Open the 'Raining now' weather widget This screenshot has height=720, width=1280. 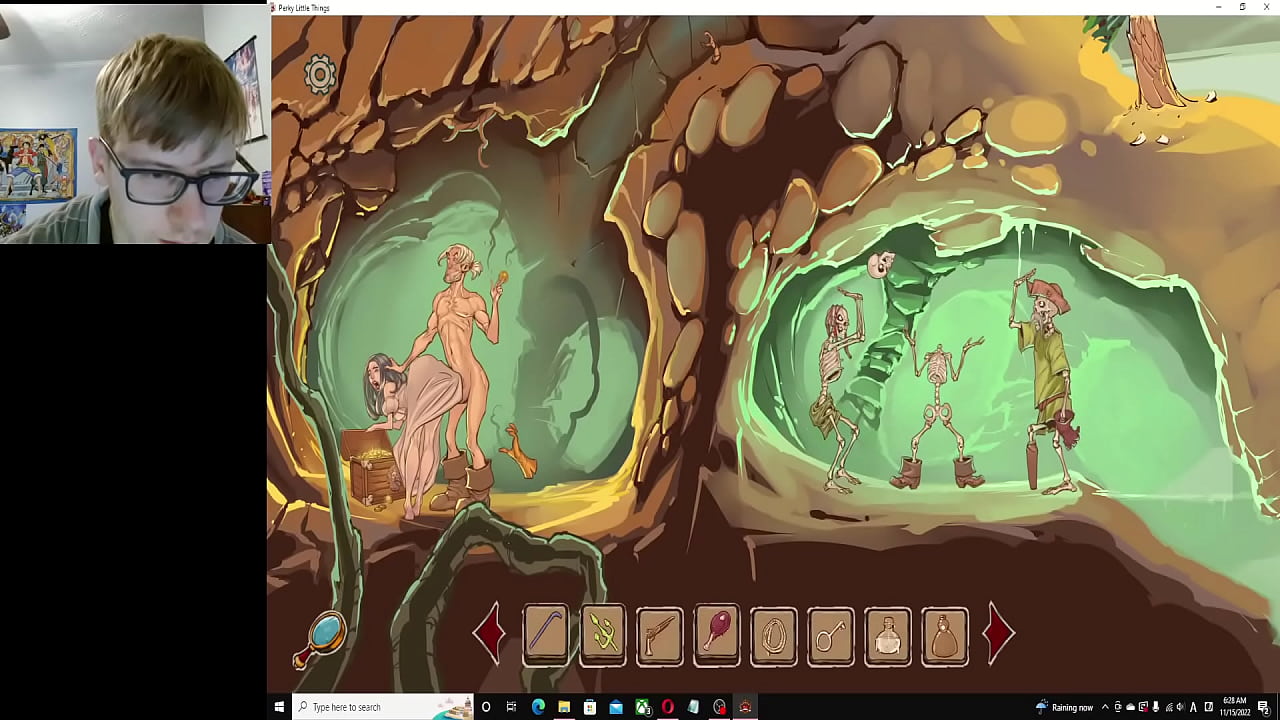click(1064, 707)
